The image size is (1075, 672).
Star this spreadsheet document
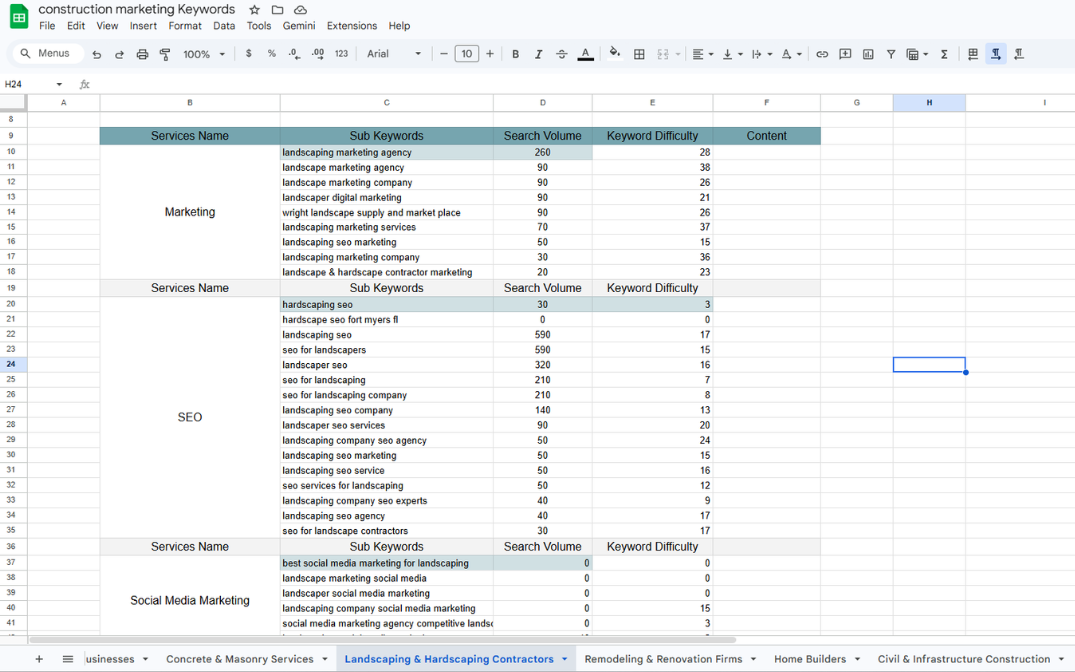pyautogui.click(x=255, y=10)
